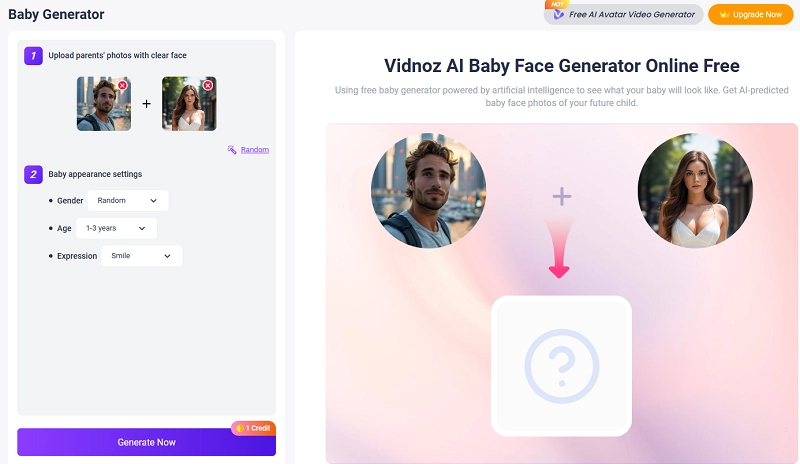Click the large circular father preview

[428, 190]
